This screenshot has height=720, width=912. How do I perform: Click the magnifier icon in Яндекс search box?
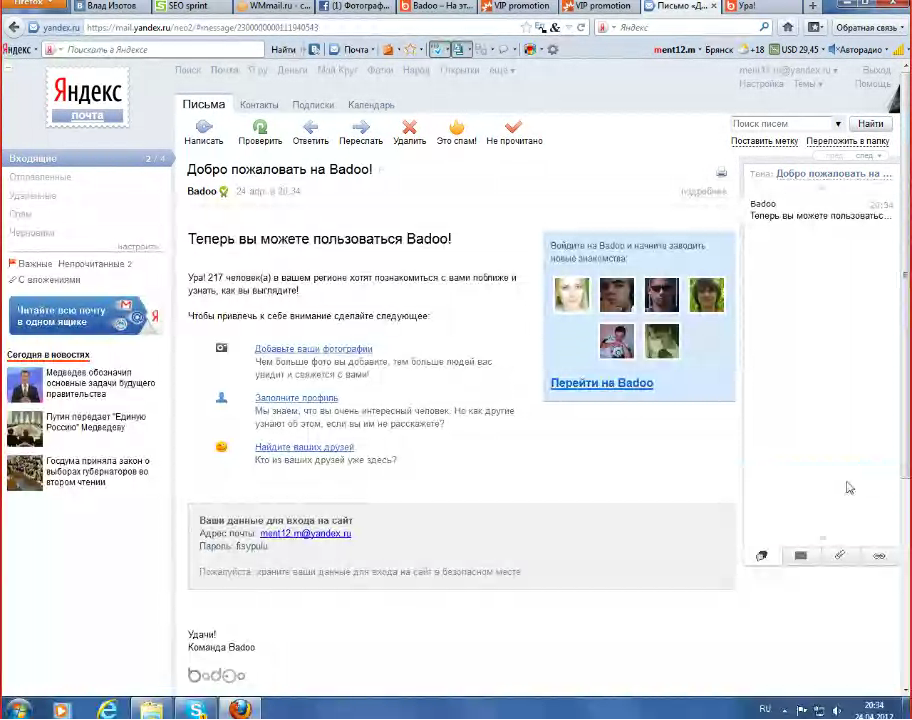pos(764,27)
